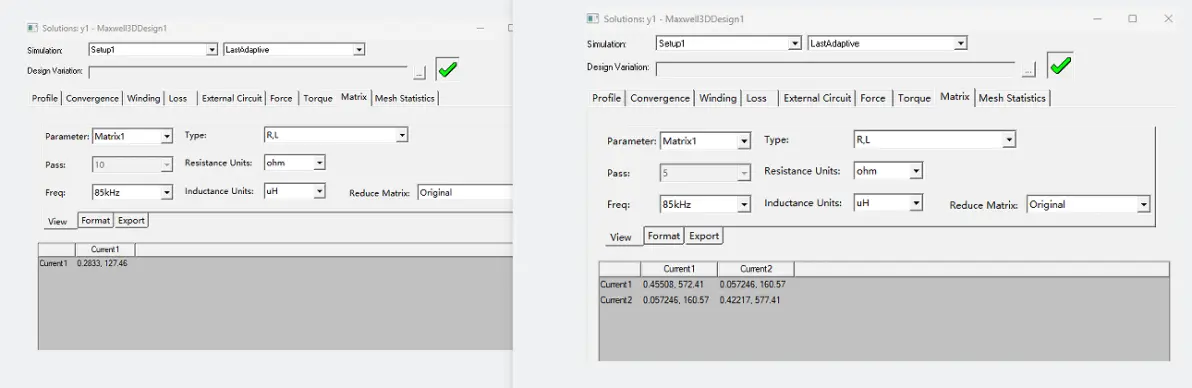Viewport: 1192px width, 388px height.
Task: Click green checkmark icon in right Solutions window
Action: click(1060, 65)
